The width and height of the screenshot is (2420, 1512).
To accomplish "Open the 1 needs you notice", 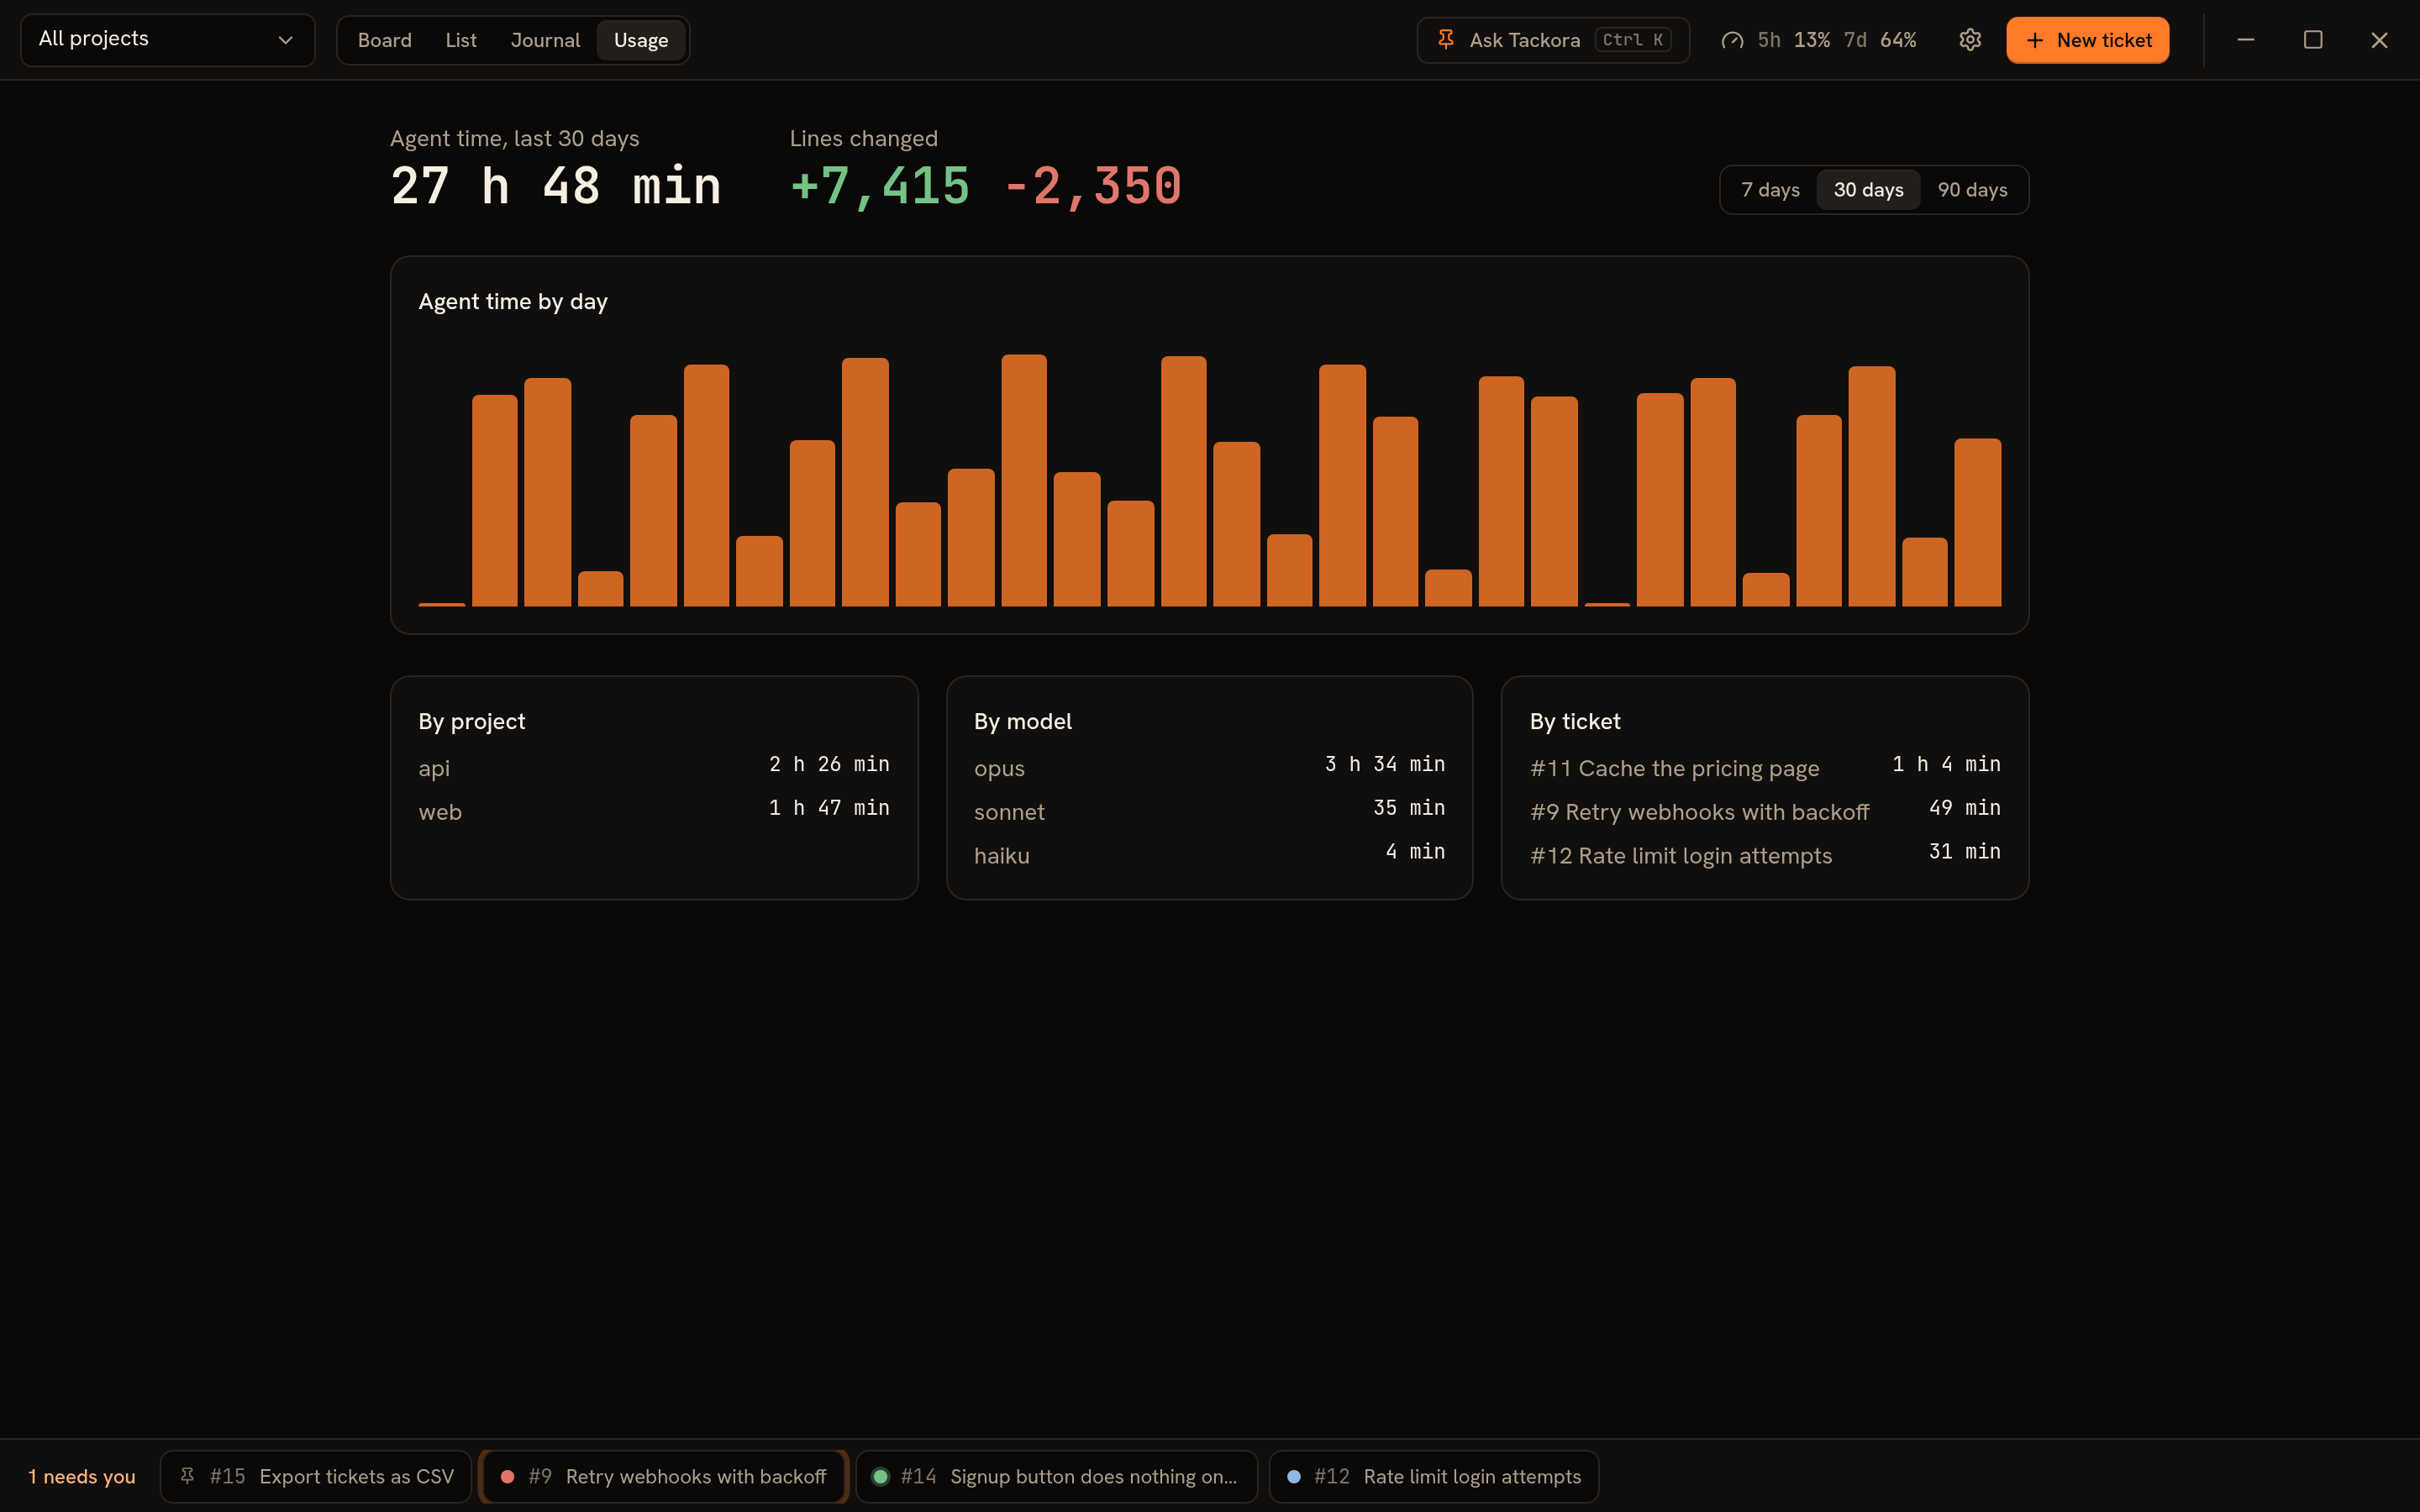I will point(82,1476).
